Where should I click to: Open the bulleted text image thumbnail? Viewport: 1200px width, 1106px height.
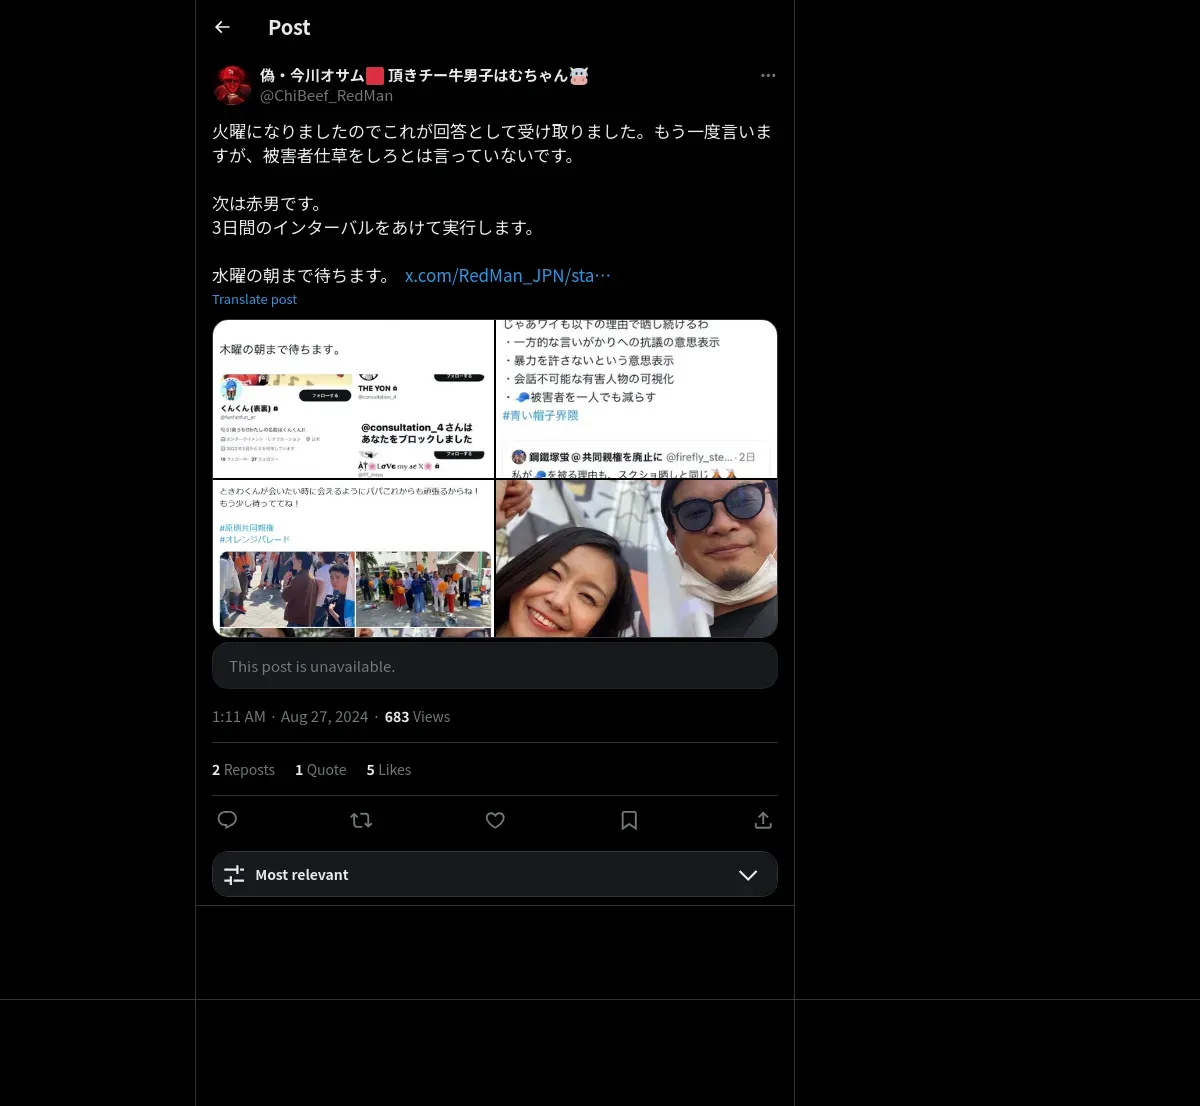tap(636, 399)
